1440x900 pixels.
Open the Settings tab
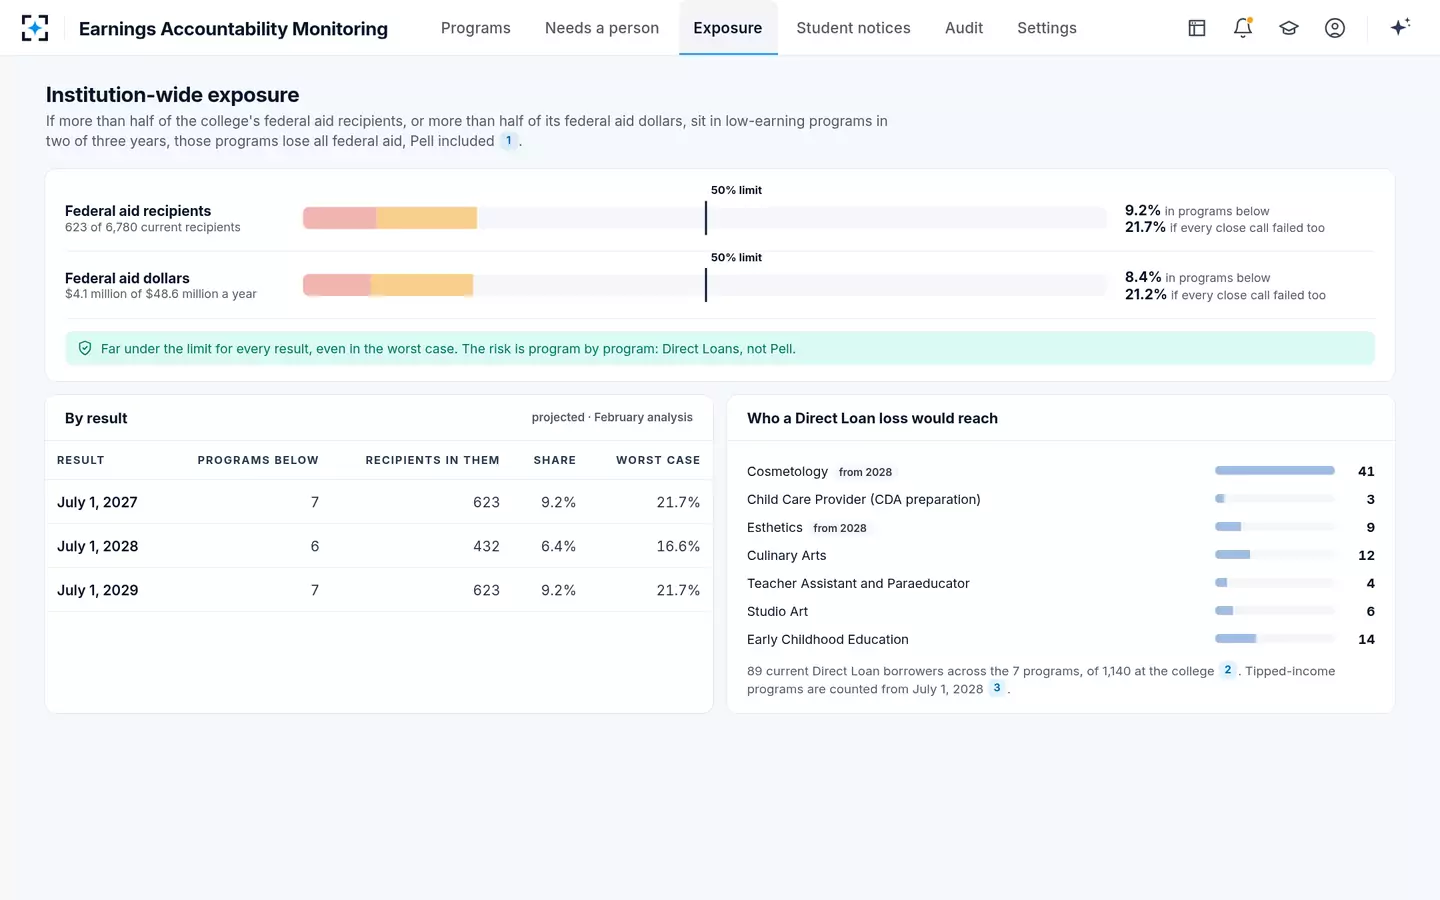[x=1047, y=28]
